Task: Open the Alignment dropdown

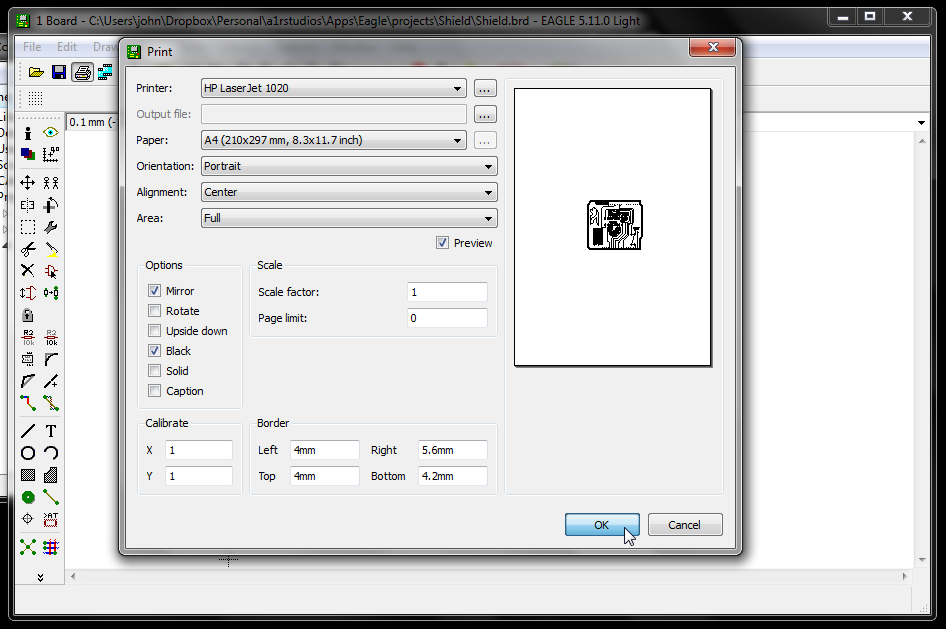Action: click(x=349, y=192)
